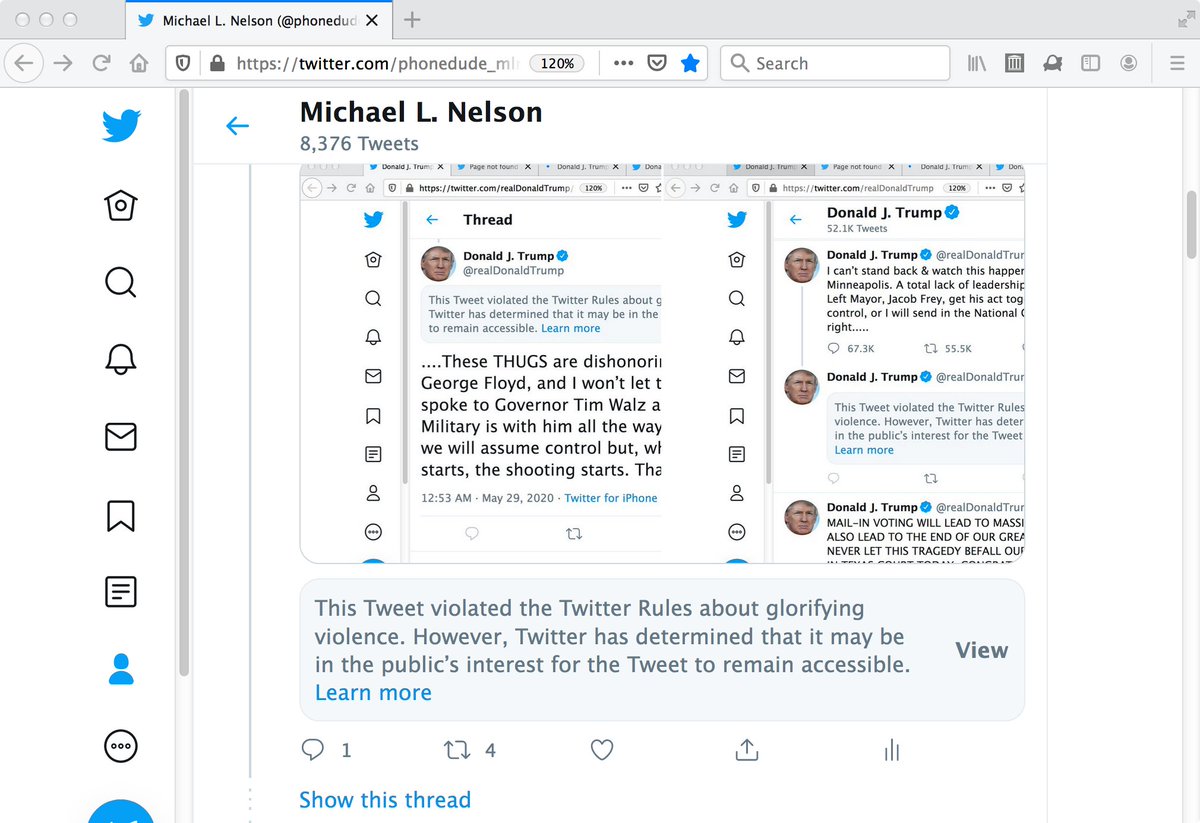
Task: Like the tweet with heart icon
Action: pyautogui.click(x=601, y=749)
